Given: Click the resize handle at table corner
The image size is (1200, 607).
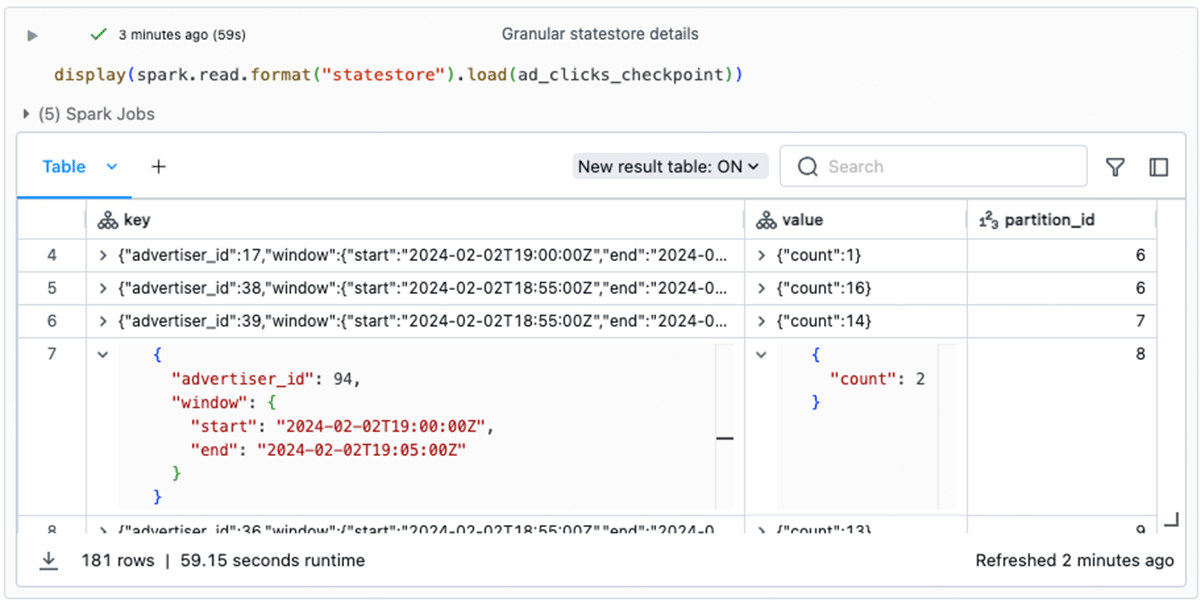Looking at the screenshot, I should (x=1170, y=520).
